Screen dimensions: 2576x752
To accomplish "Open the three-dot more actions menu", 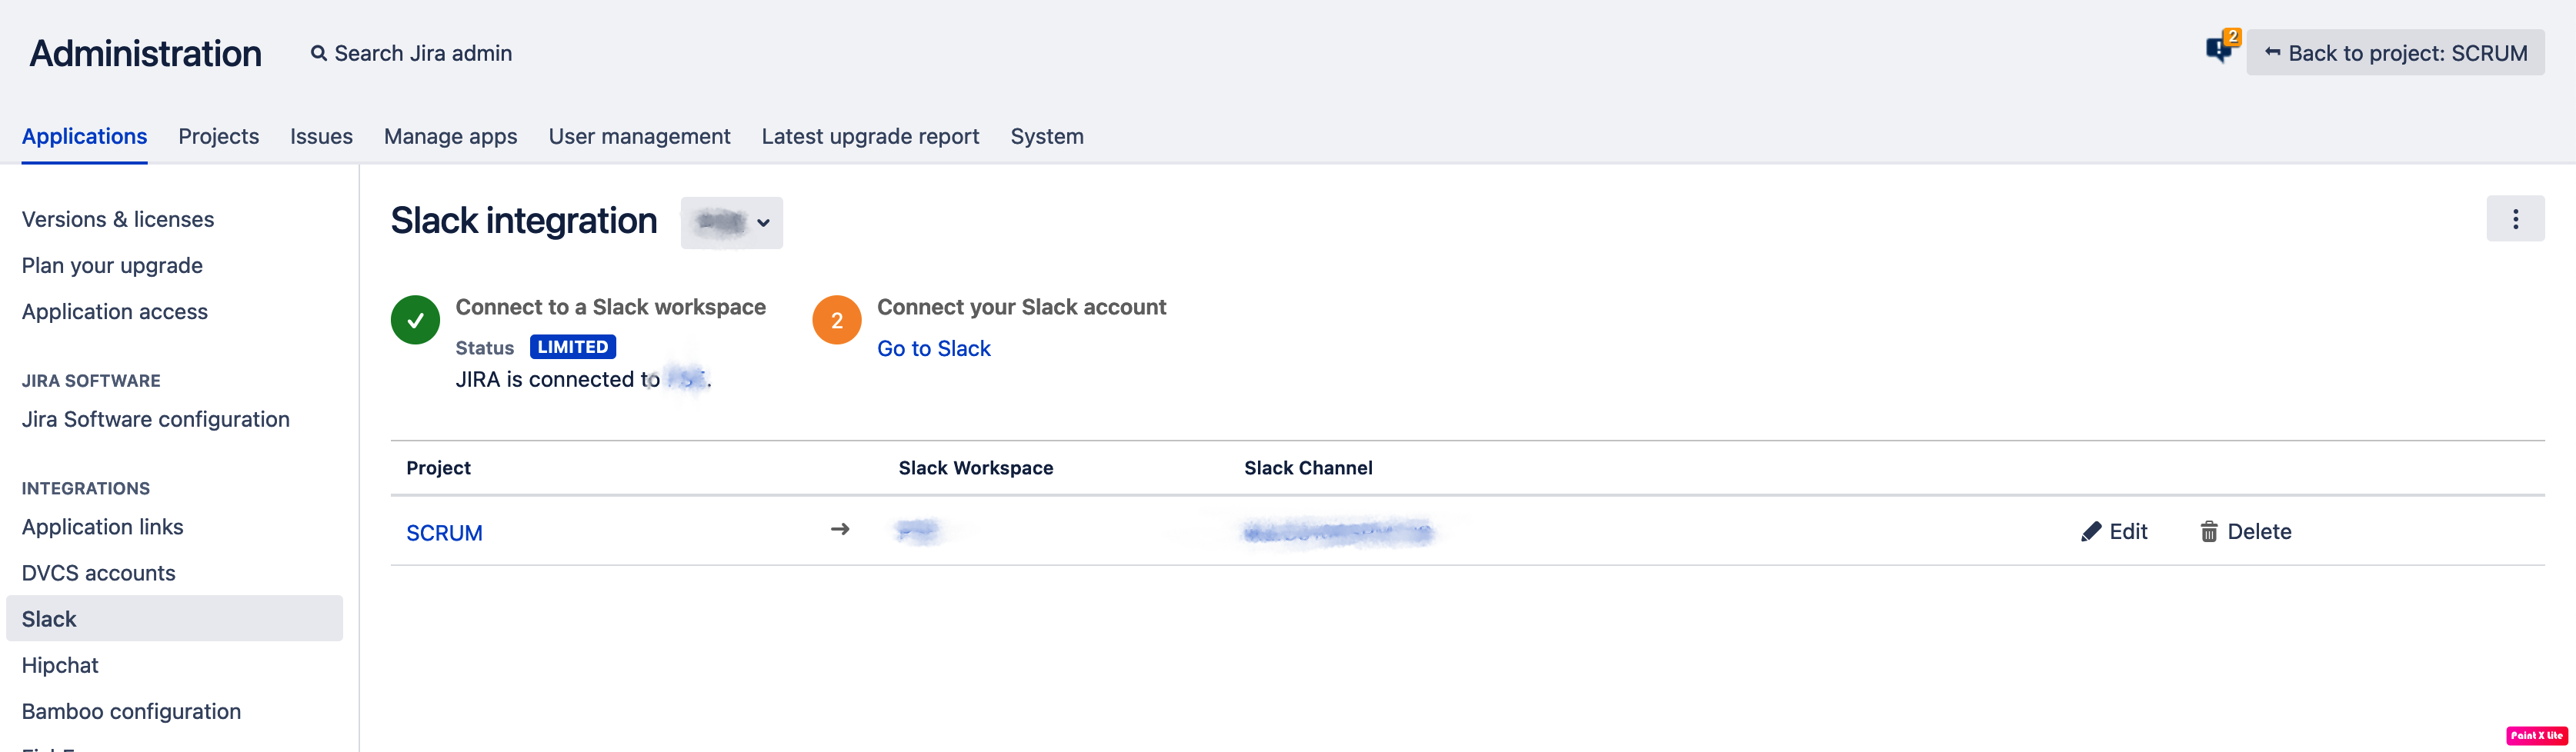I will (x=2515, y=219).
